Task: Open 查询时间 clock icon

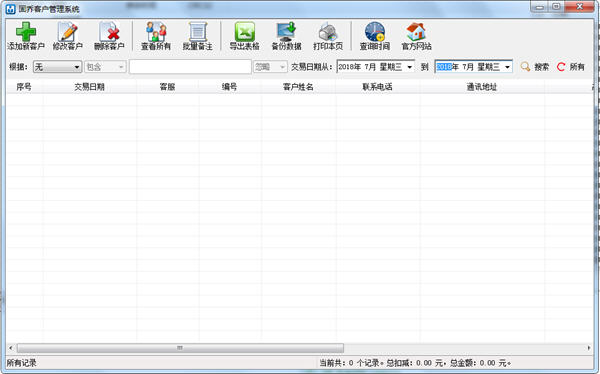Action: point(375,32)
